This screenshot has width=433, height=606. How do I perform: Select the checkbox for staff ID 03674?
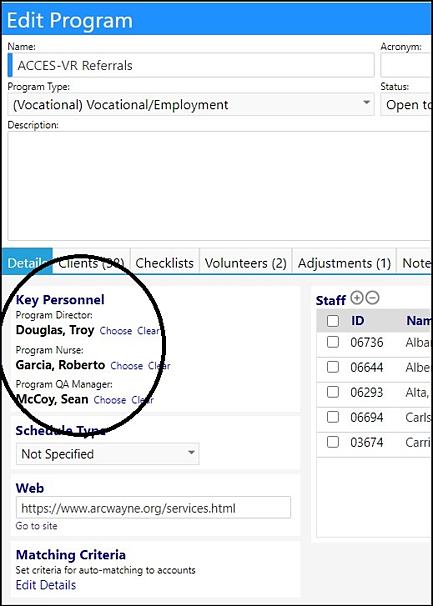click(333, 442)
